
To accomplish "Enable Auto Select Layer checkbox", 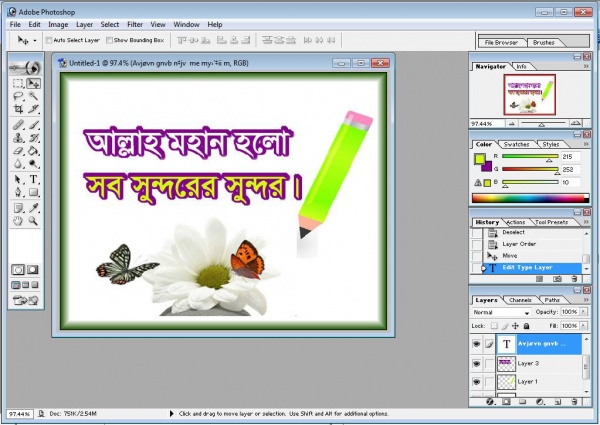I will tap(49, 40).
